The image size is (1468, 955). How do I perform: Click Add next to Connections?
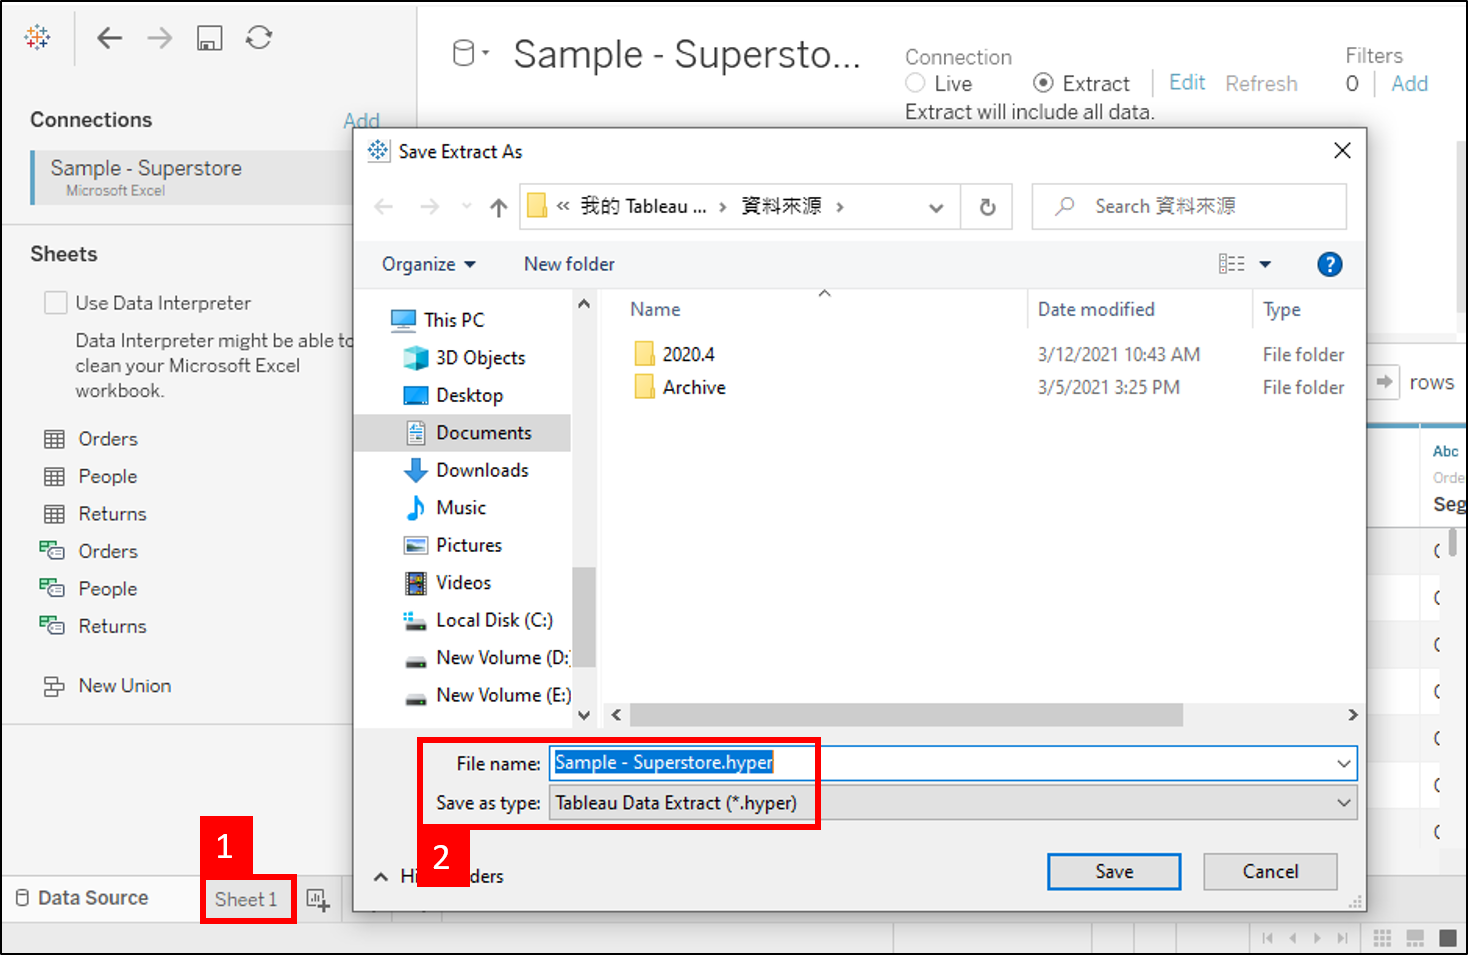coord(361,121)
